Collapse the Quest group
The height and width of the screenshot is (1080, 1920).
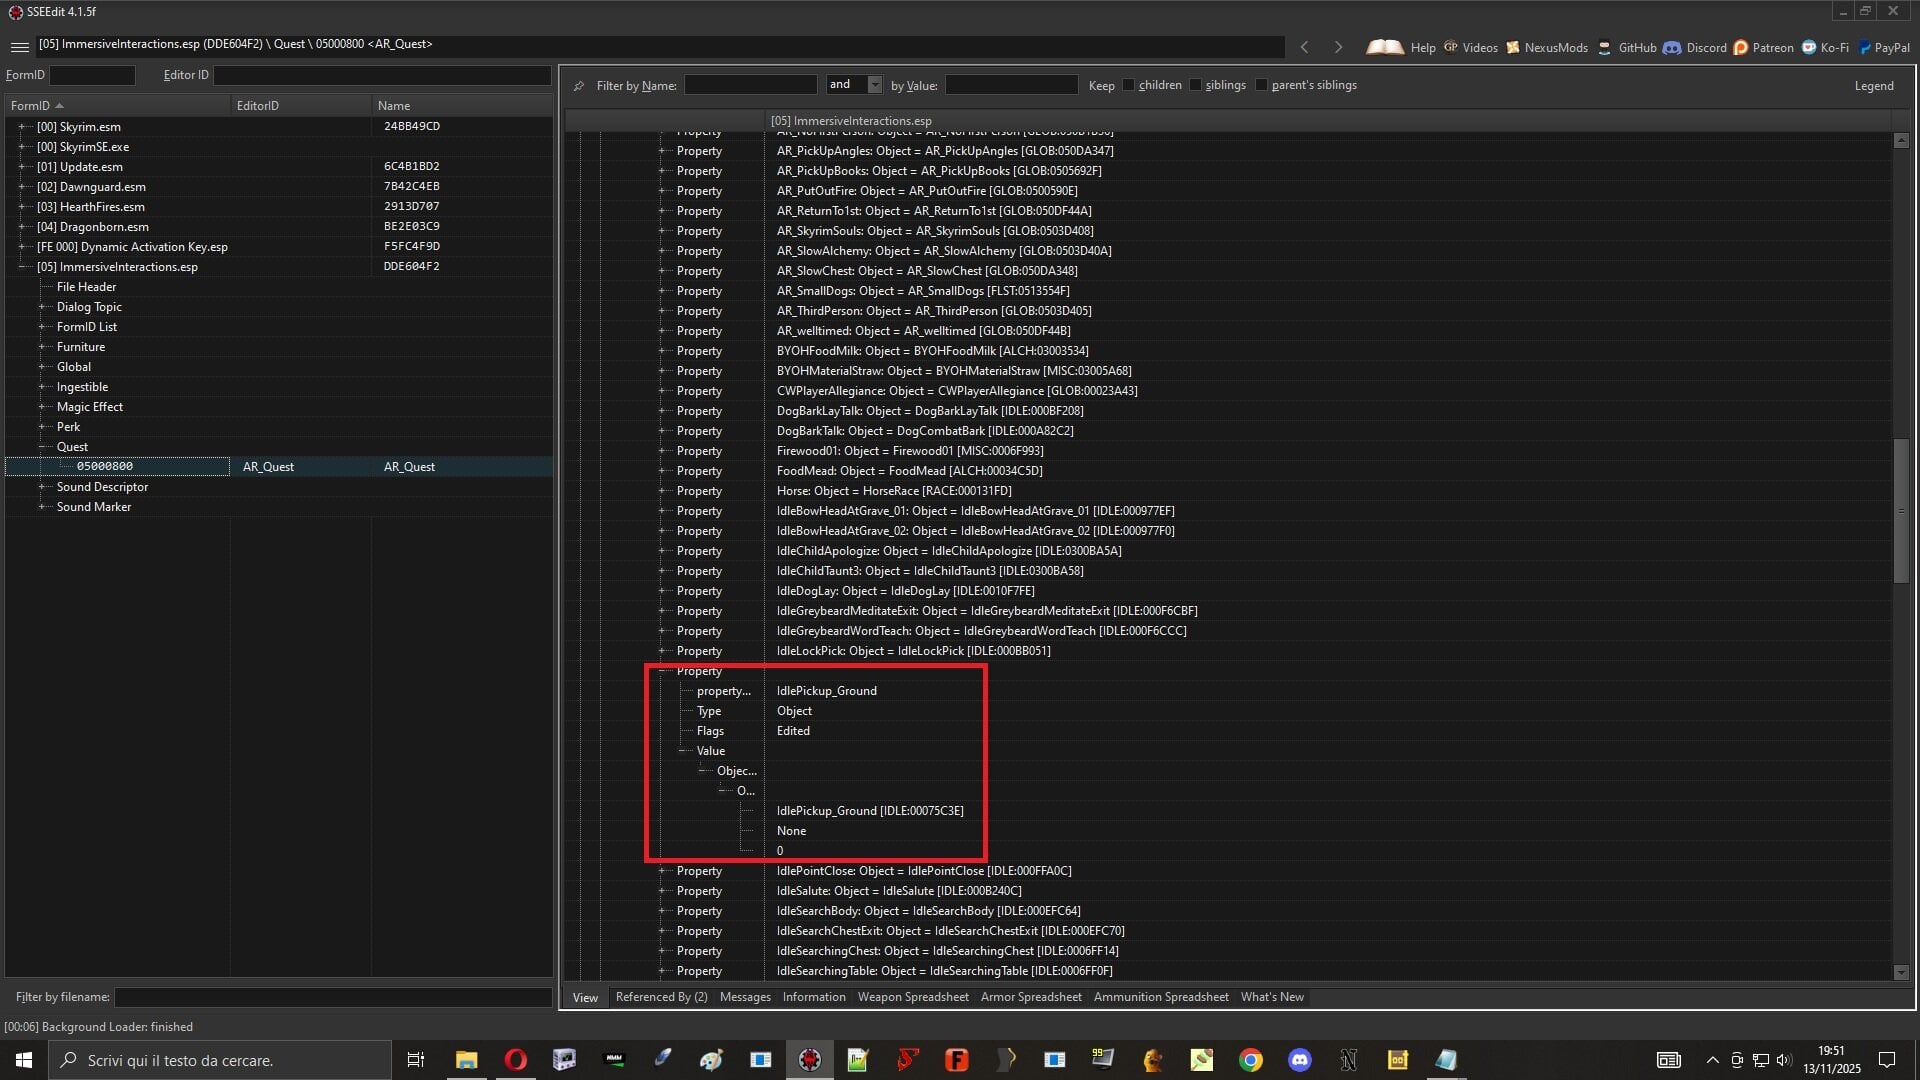[42, 447]
